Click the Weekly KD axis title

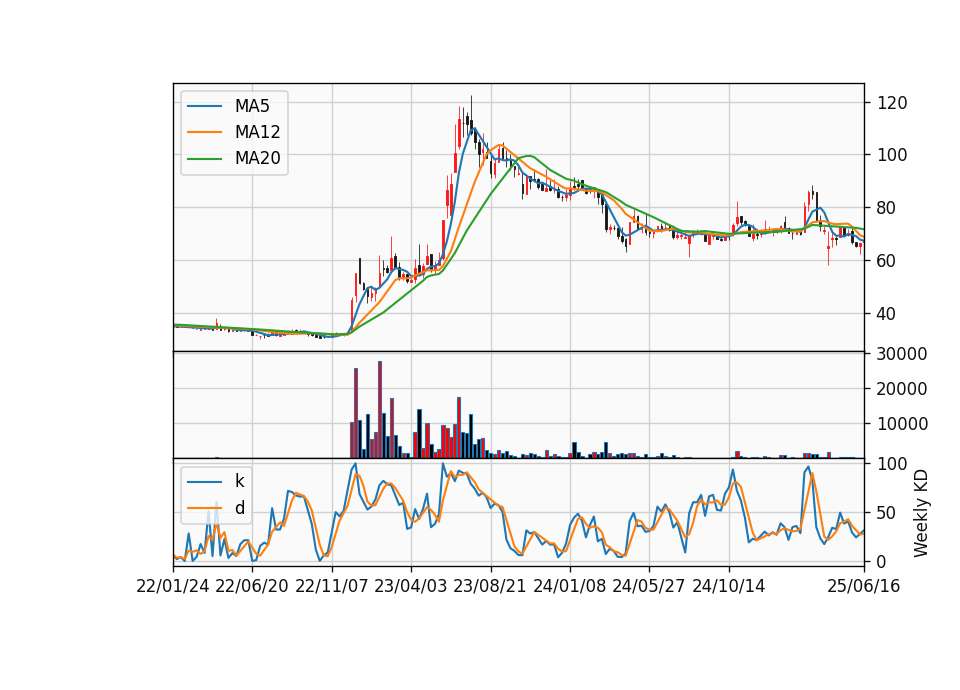921,514
